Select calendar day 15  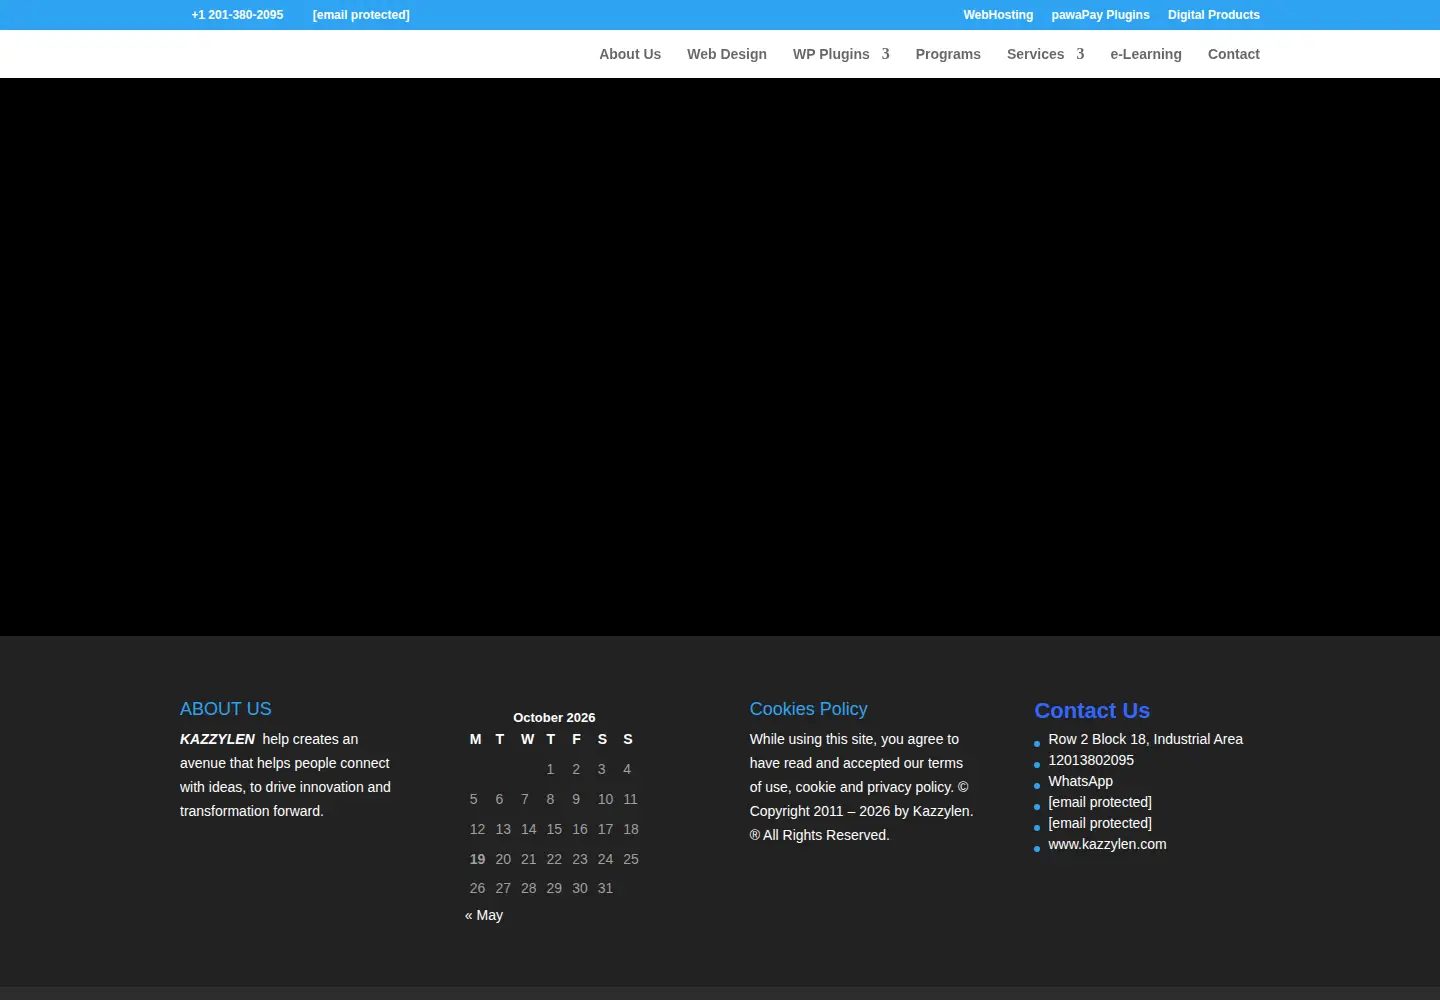pyautogui.click(x=554, y=829)
